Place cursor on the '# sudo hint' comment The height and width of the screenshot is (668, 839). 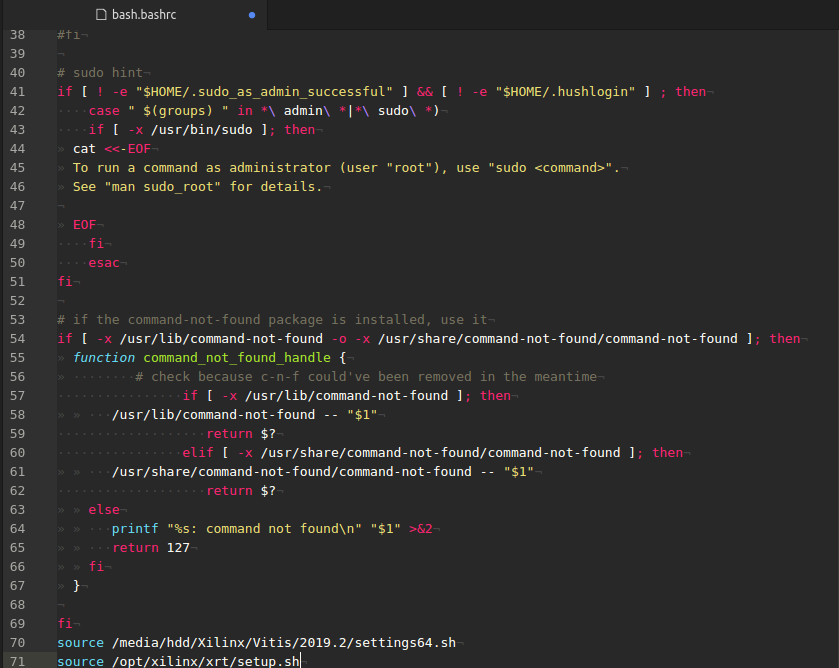(100, 73)
